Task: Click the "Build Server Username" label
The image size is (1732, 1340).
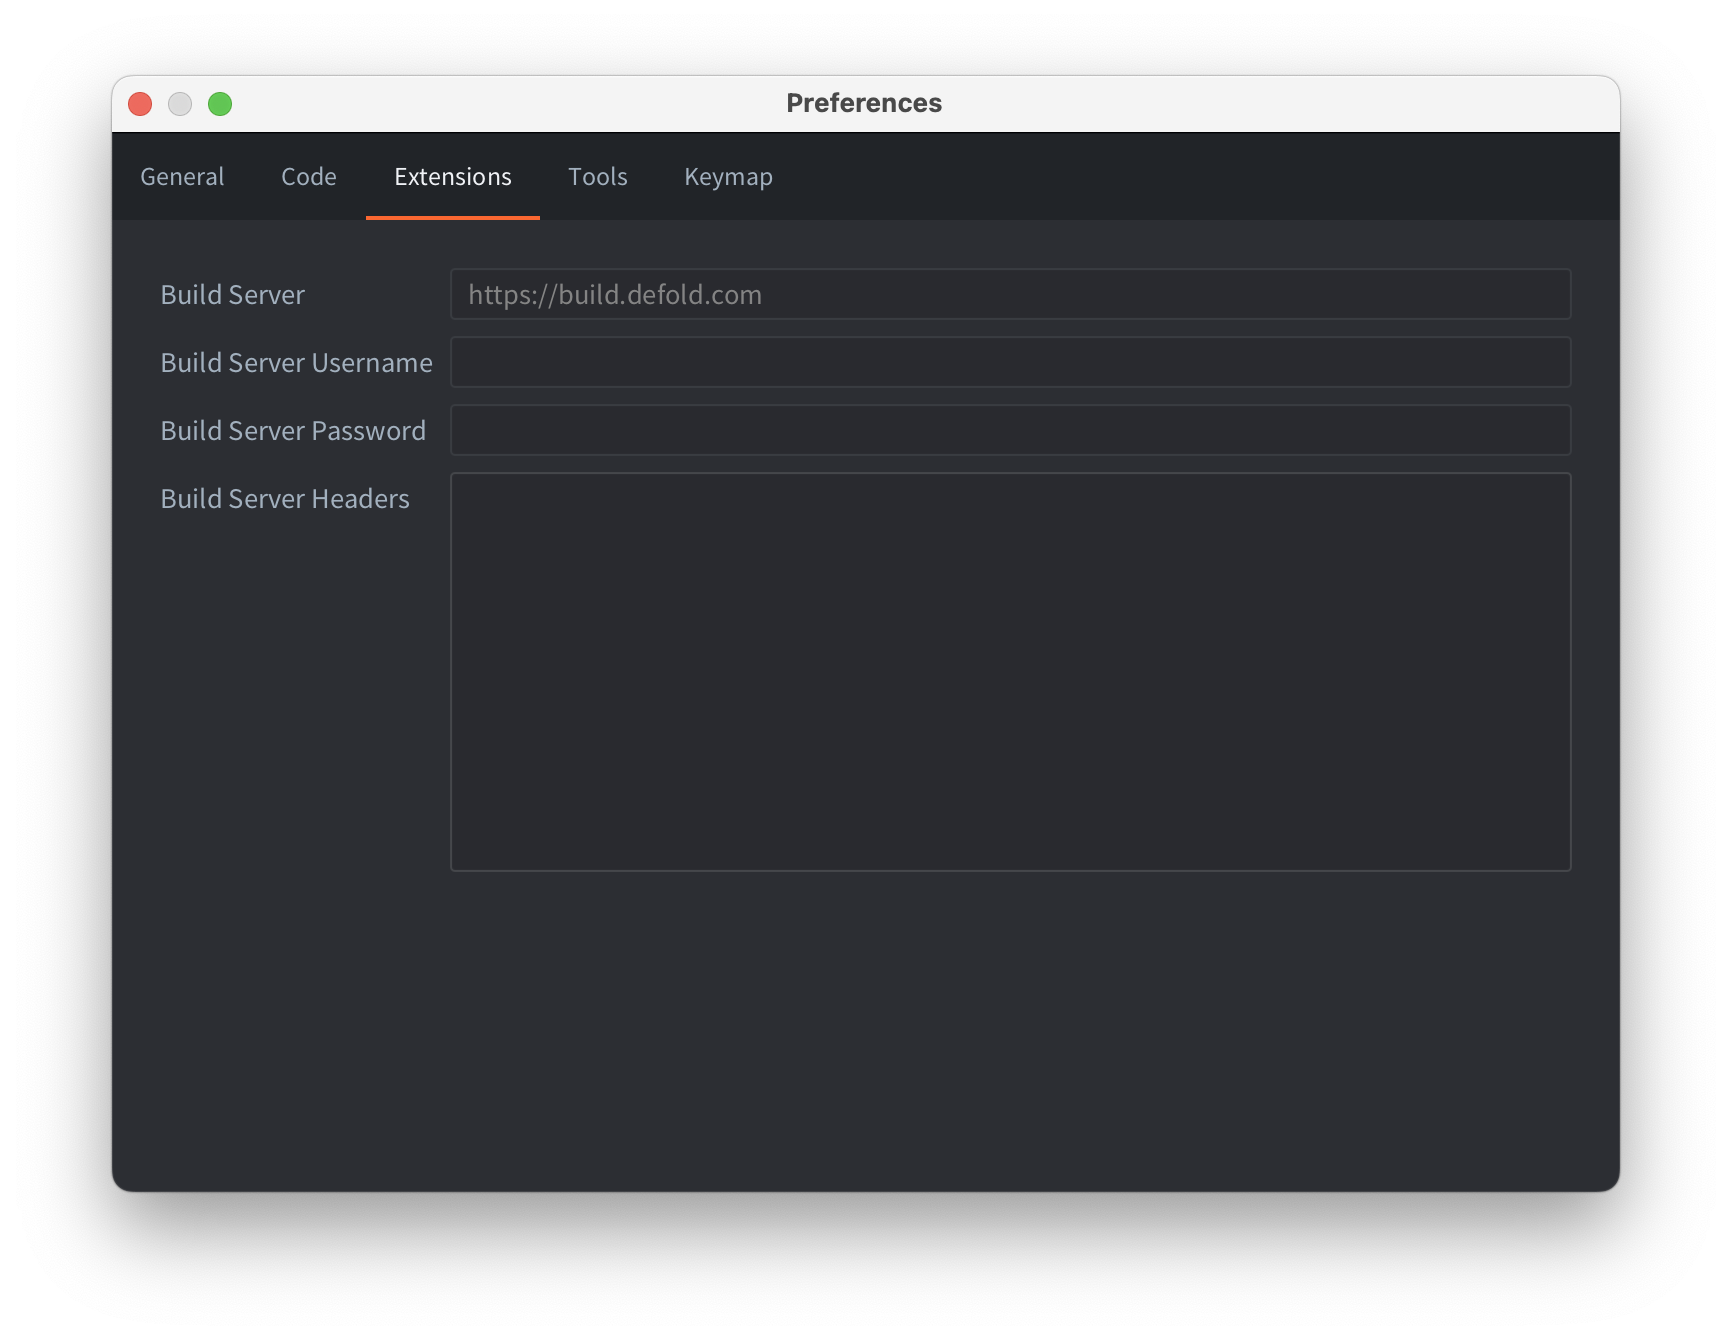Action: pos(296,363)
